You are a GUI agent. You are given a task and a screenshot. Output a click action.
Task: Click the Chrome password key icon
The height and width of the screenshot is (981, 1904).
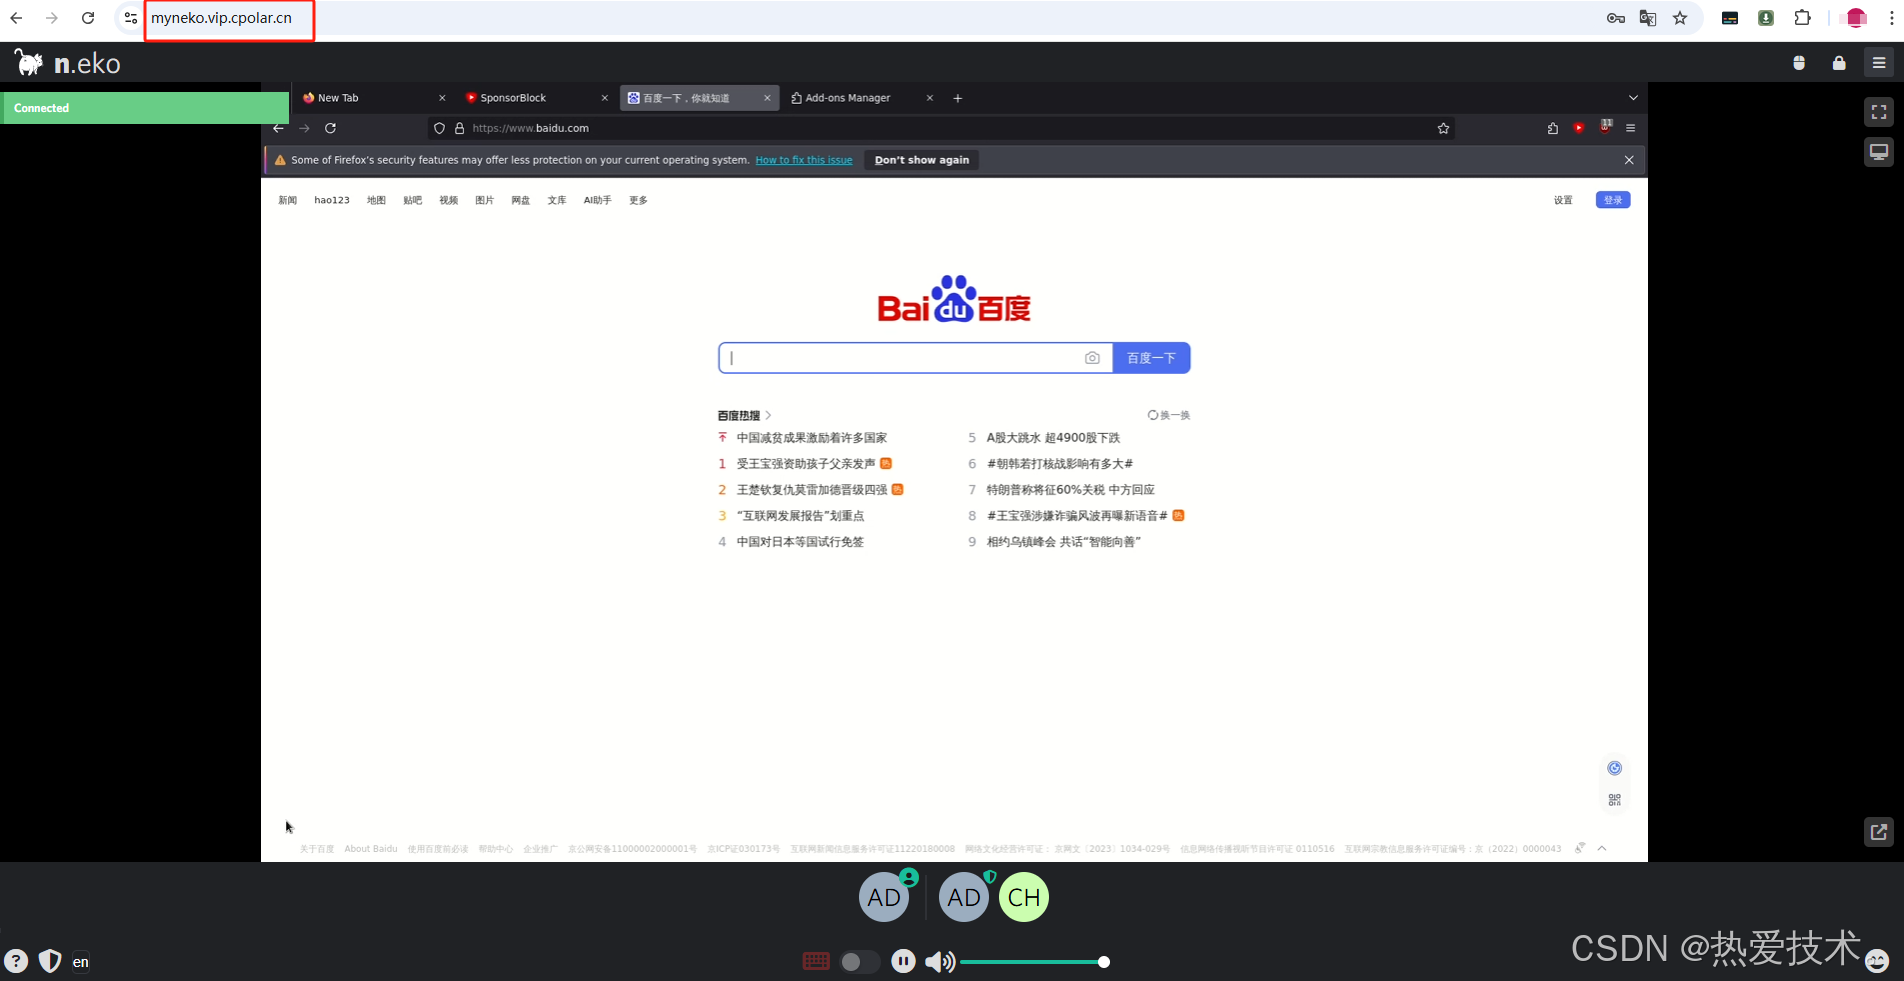click(1616, 18)
